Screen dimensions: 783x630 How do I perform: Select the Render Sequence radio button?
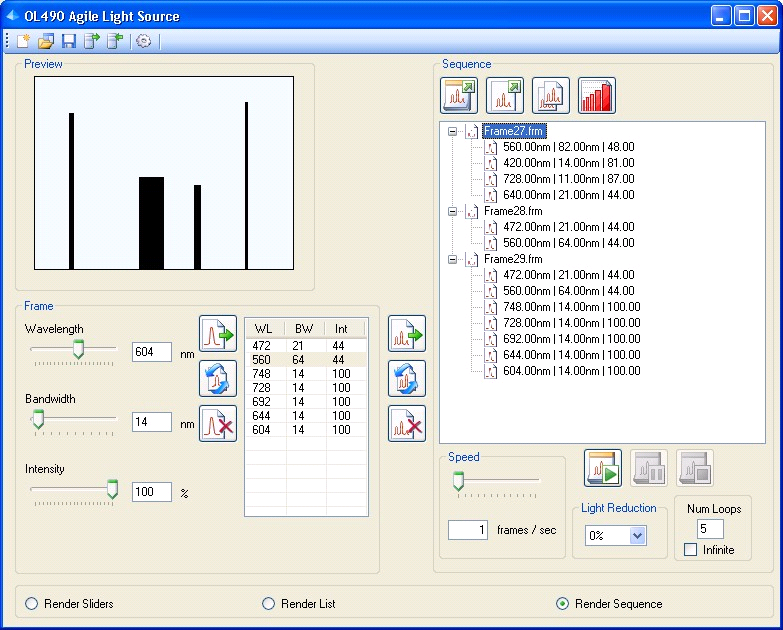[x=562, y=604]
